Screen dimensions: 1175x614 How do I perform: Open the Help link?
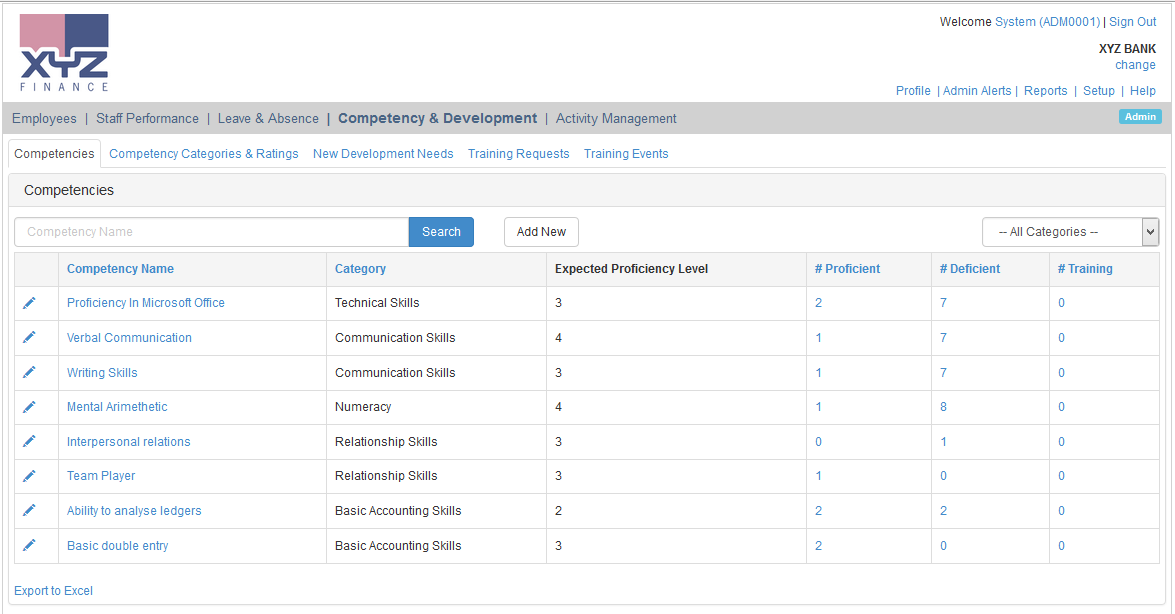point(1143,91)
